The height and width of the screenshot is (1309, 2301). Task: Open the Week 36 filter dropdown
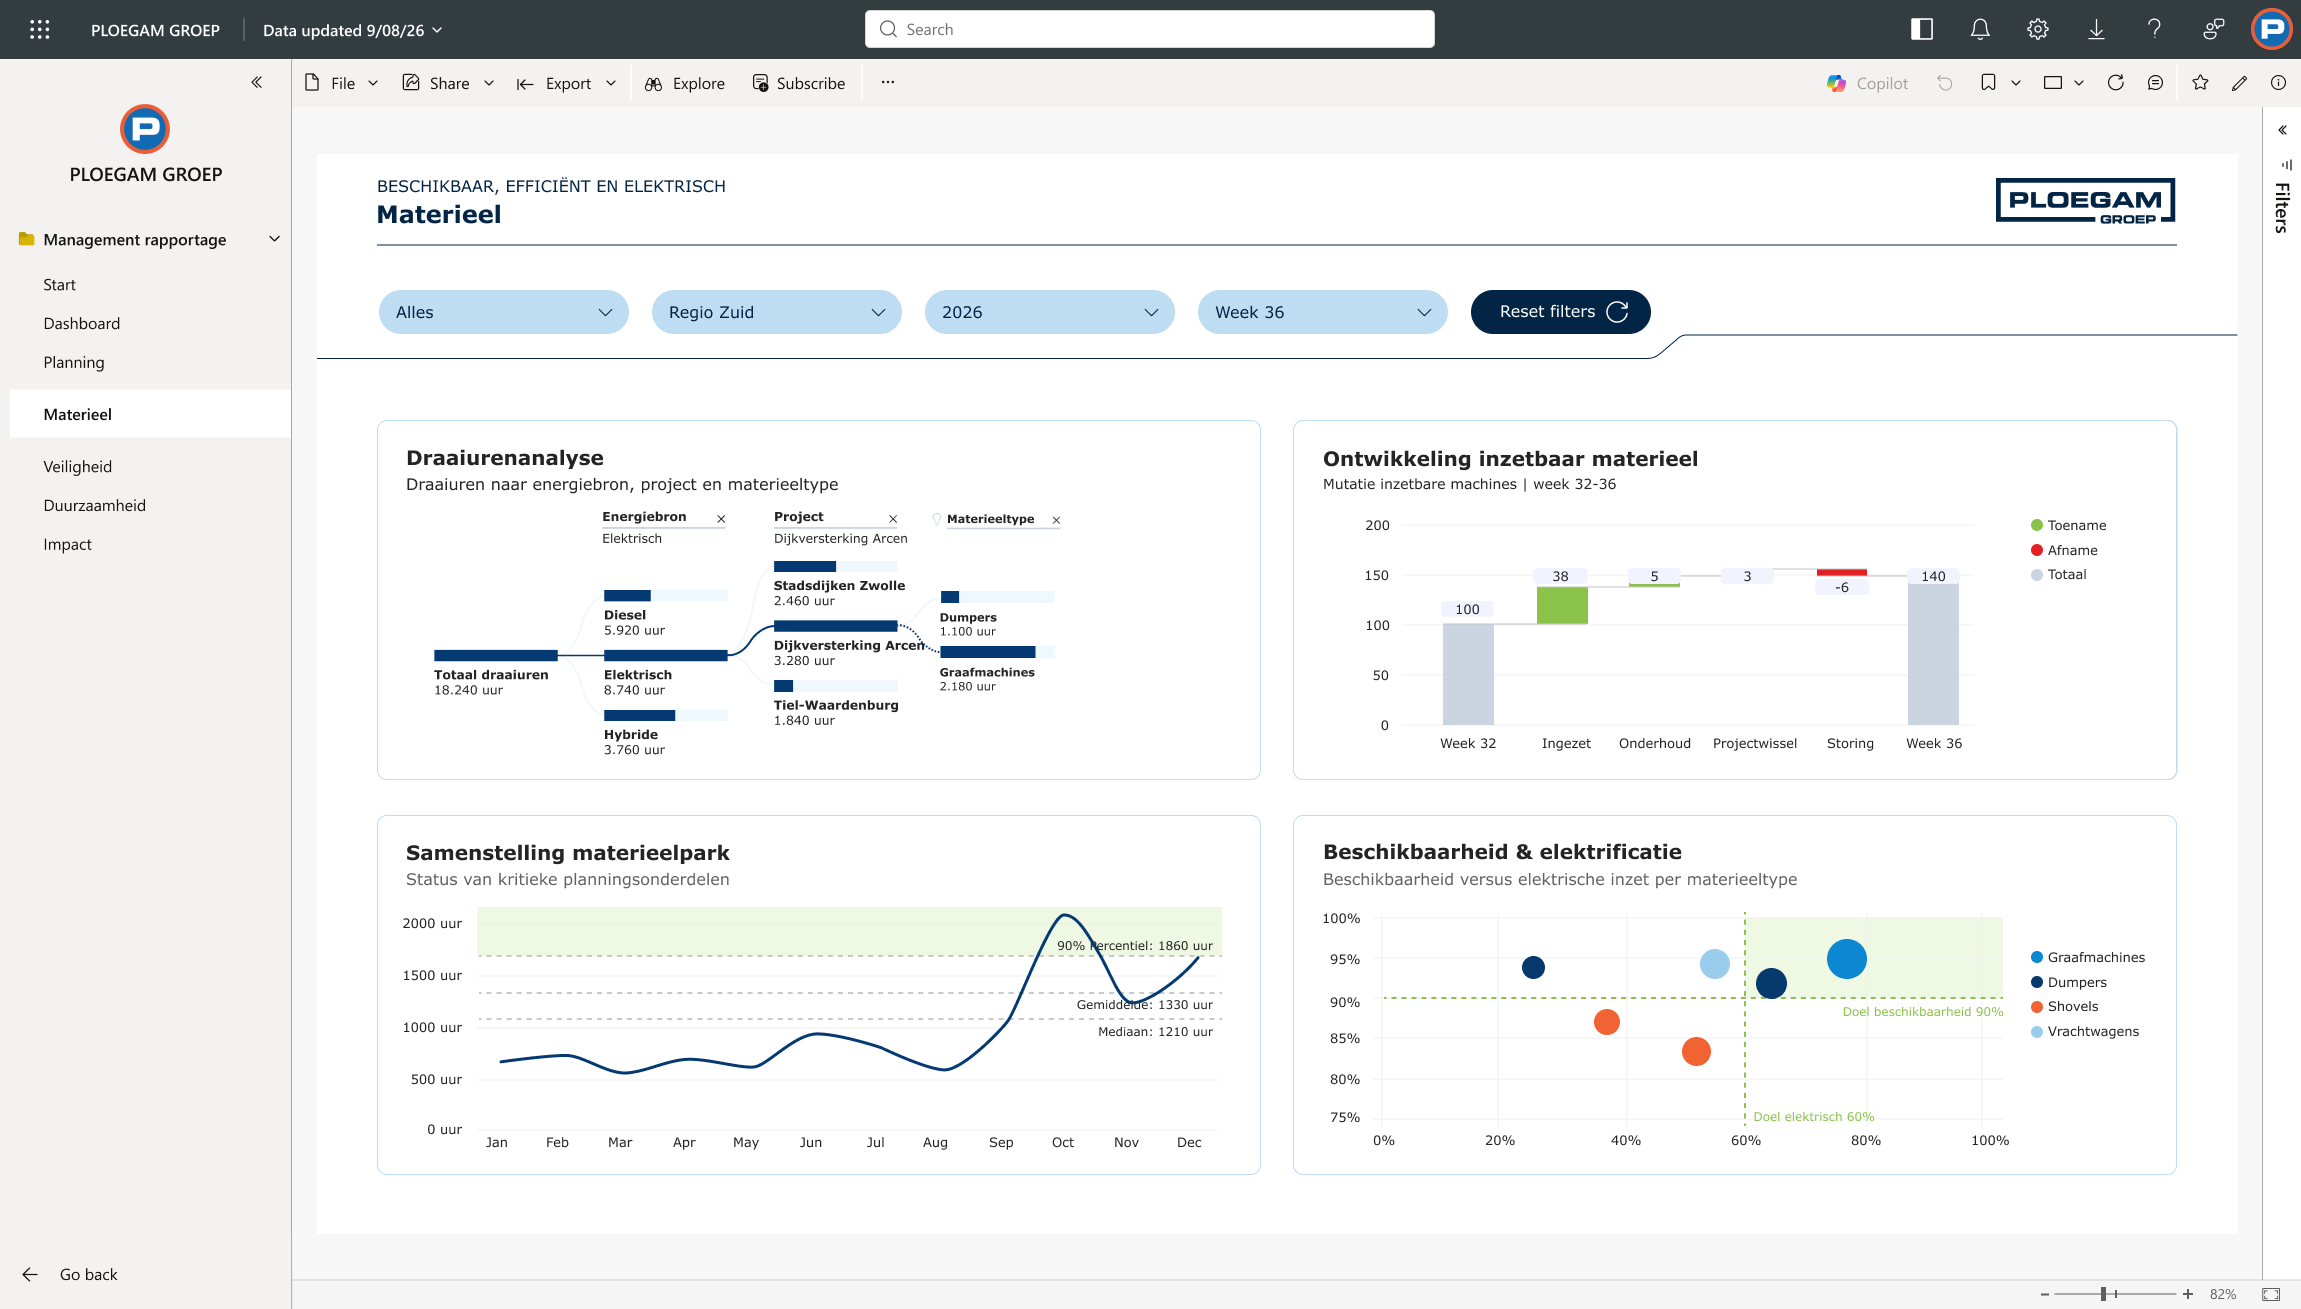pos(1323,312)
